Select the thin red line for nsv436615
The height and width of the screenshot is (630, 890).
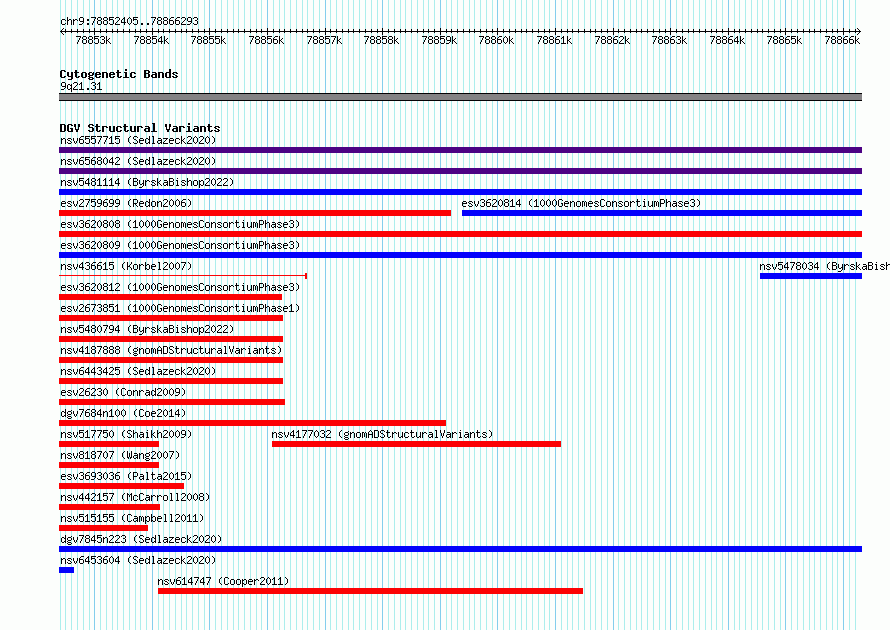point(183,276)
